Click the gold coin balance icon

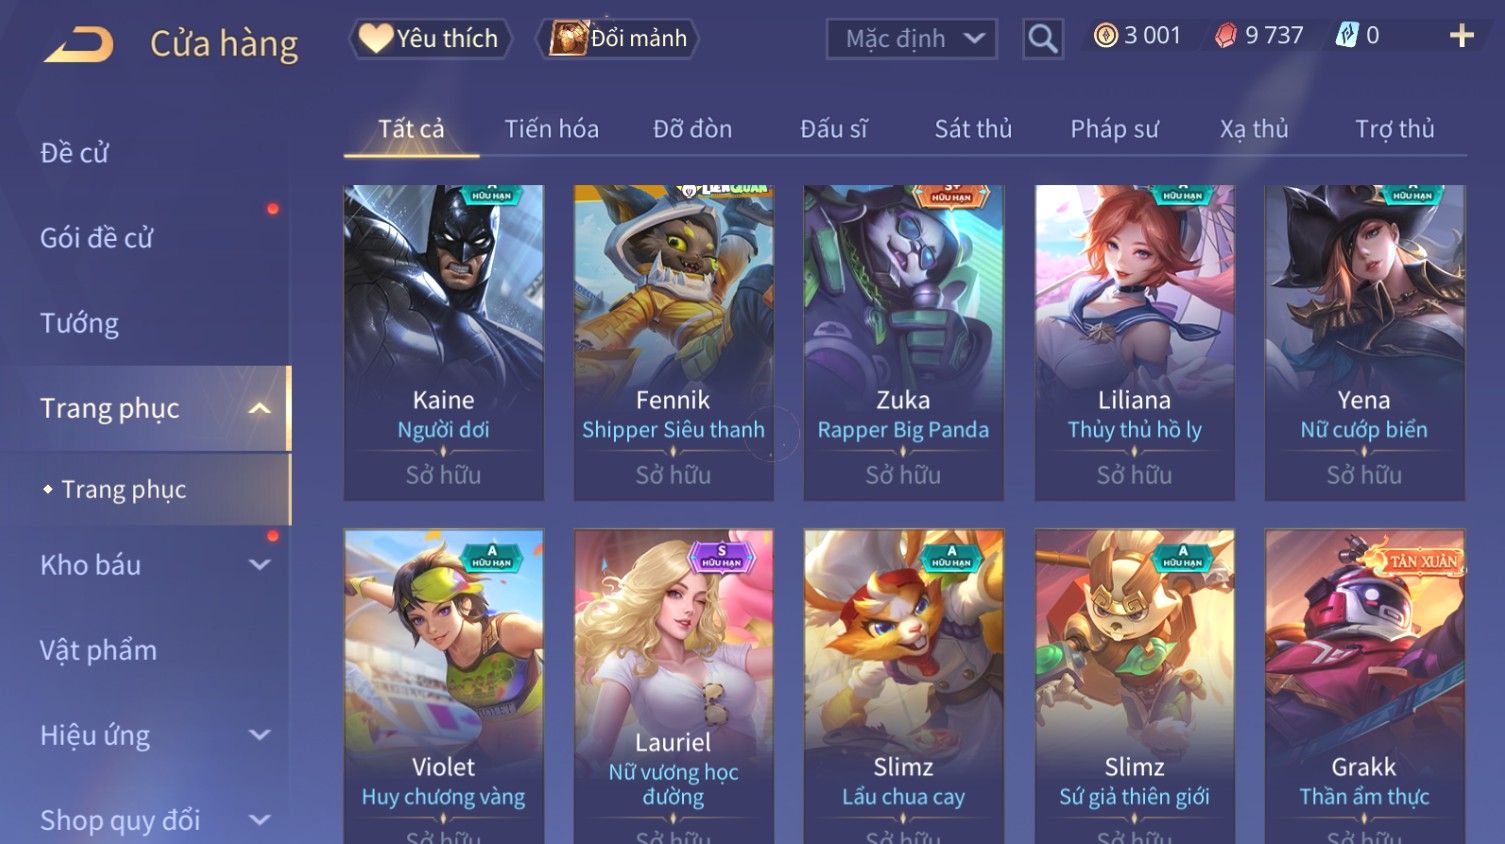1105,36
